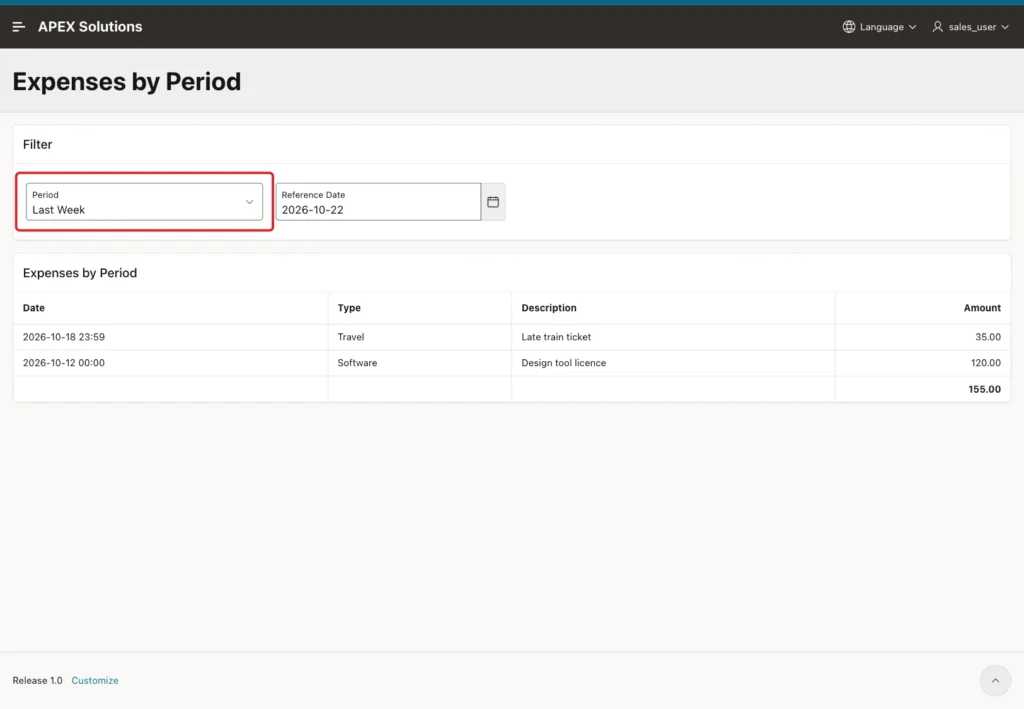
Task: Select the Design tool licence row
Action: point(512,363)
